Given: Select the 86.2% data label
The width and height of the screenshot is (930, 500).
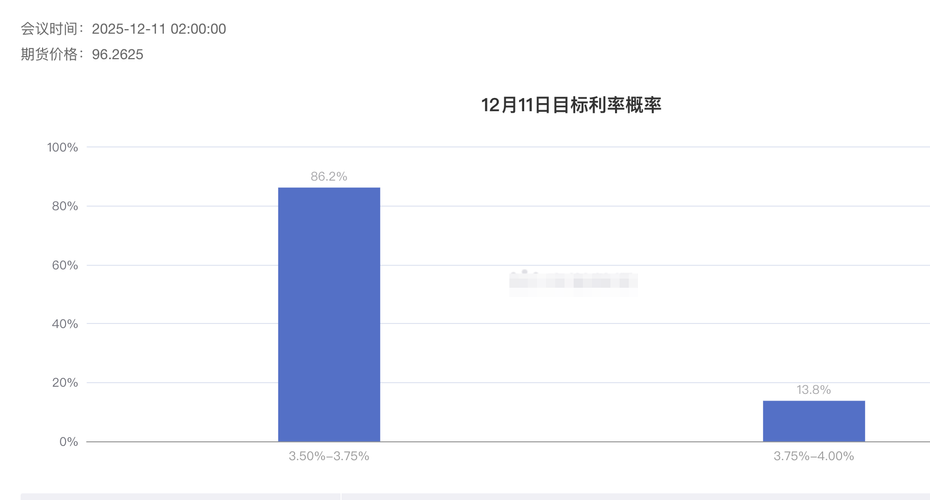Looking at the screenshot, I should 329,176.
